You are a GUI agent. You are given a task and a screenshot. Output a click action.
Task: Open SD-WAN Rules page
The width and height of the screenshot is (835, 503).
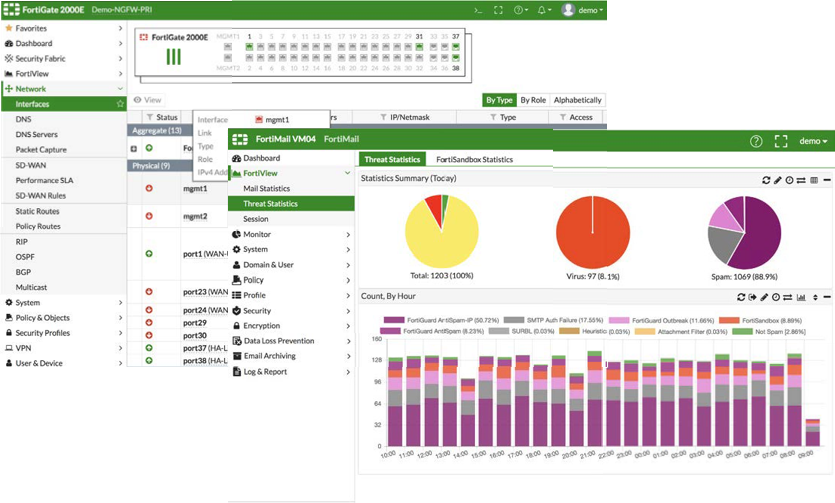[x=40, y=195]
